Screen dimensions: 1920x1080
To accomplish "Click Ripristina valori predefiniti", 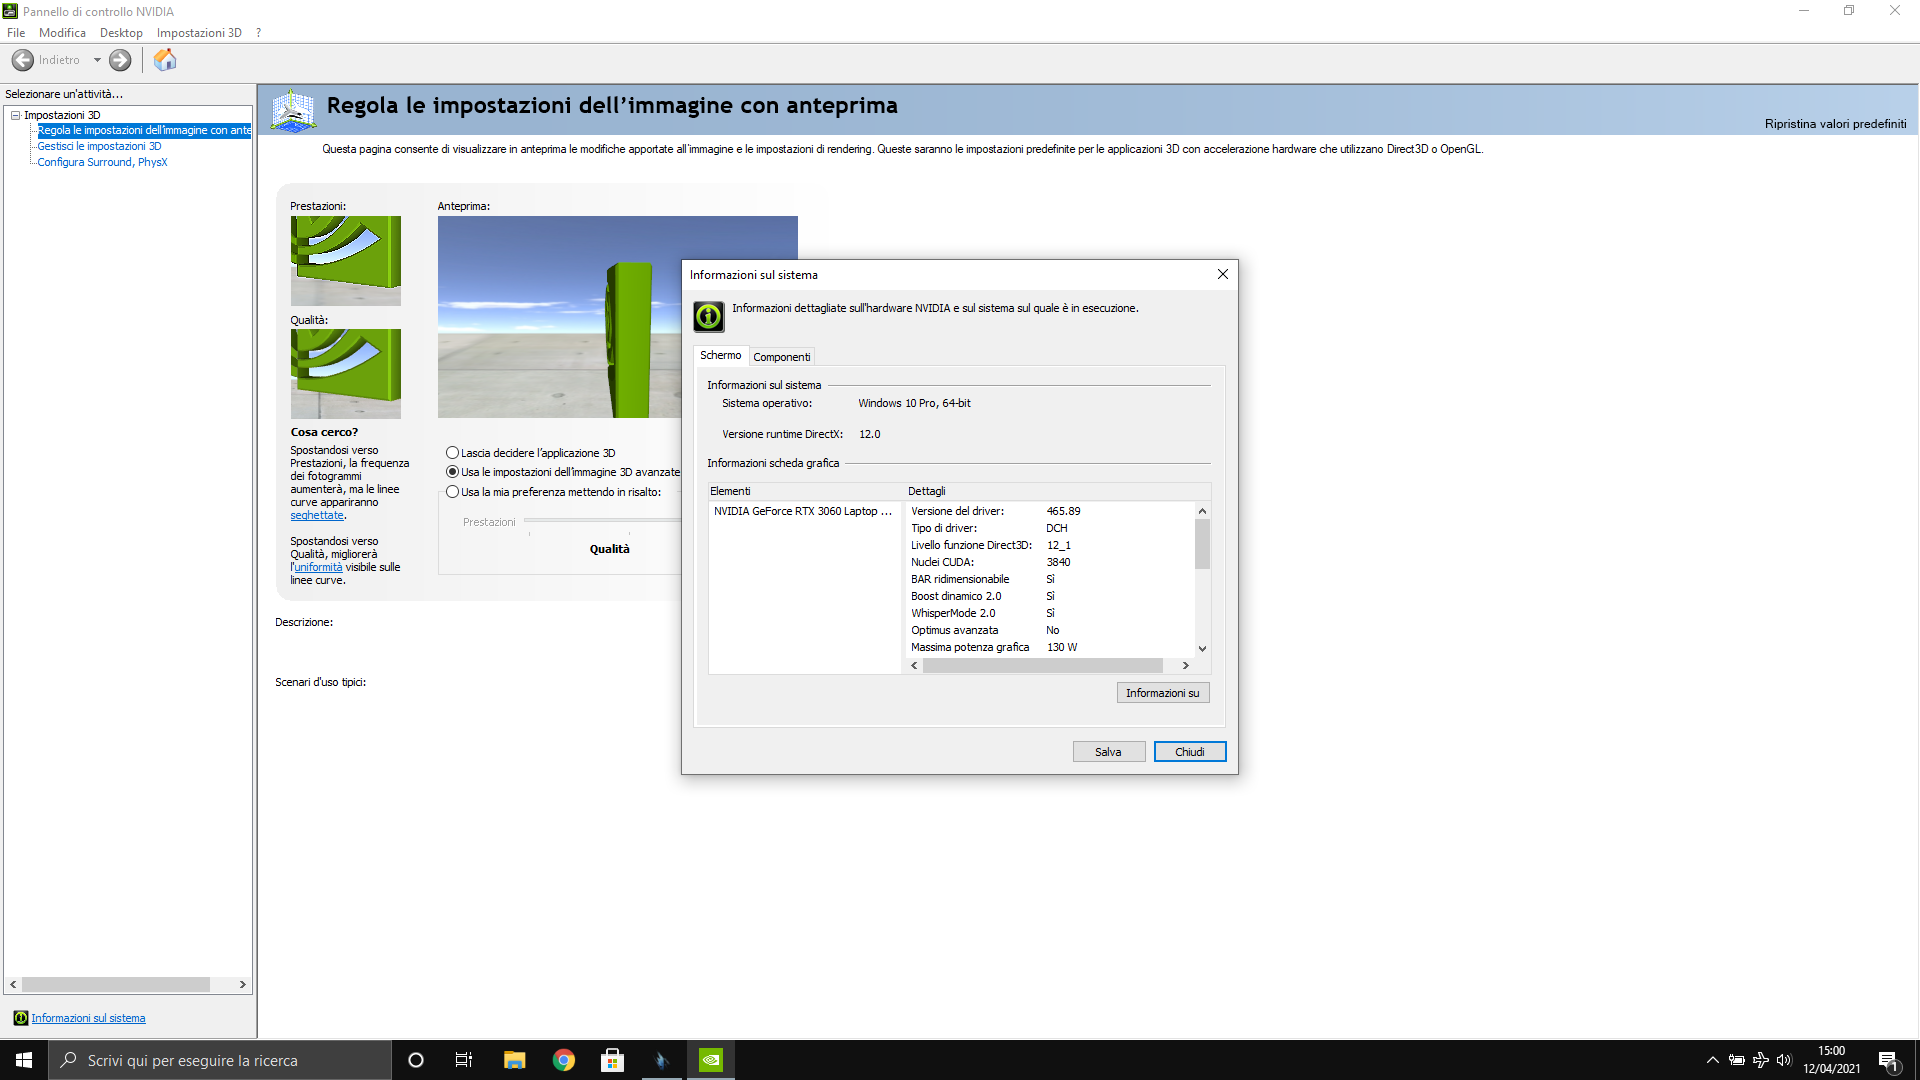I will tap(1835, 124).
